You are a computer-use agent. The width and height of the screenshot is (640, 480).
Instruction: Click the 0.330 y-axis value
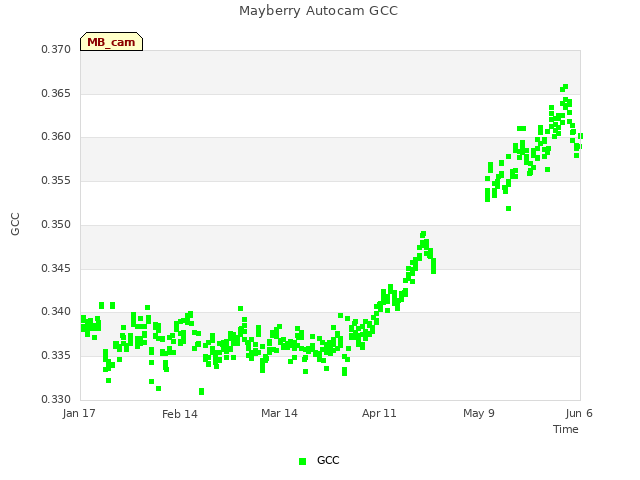[x=56, y=399]
